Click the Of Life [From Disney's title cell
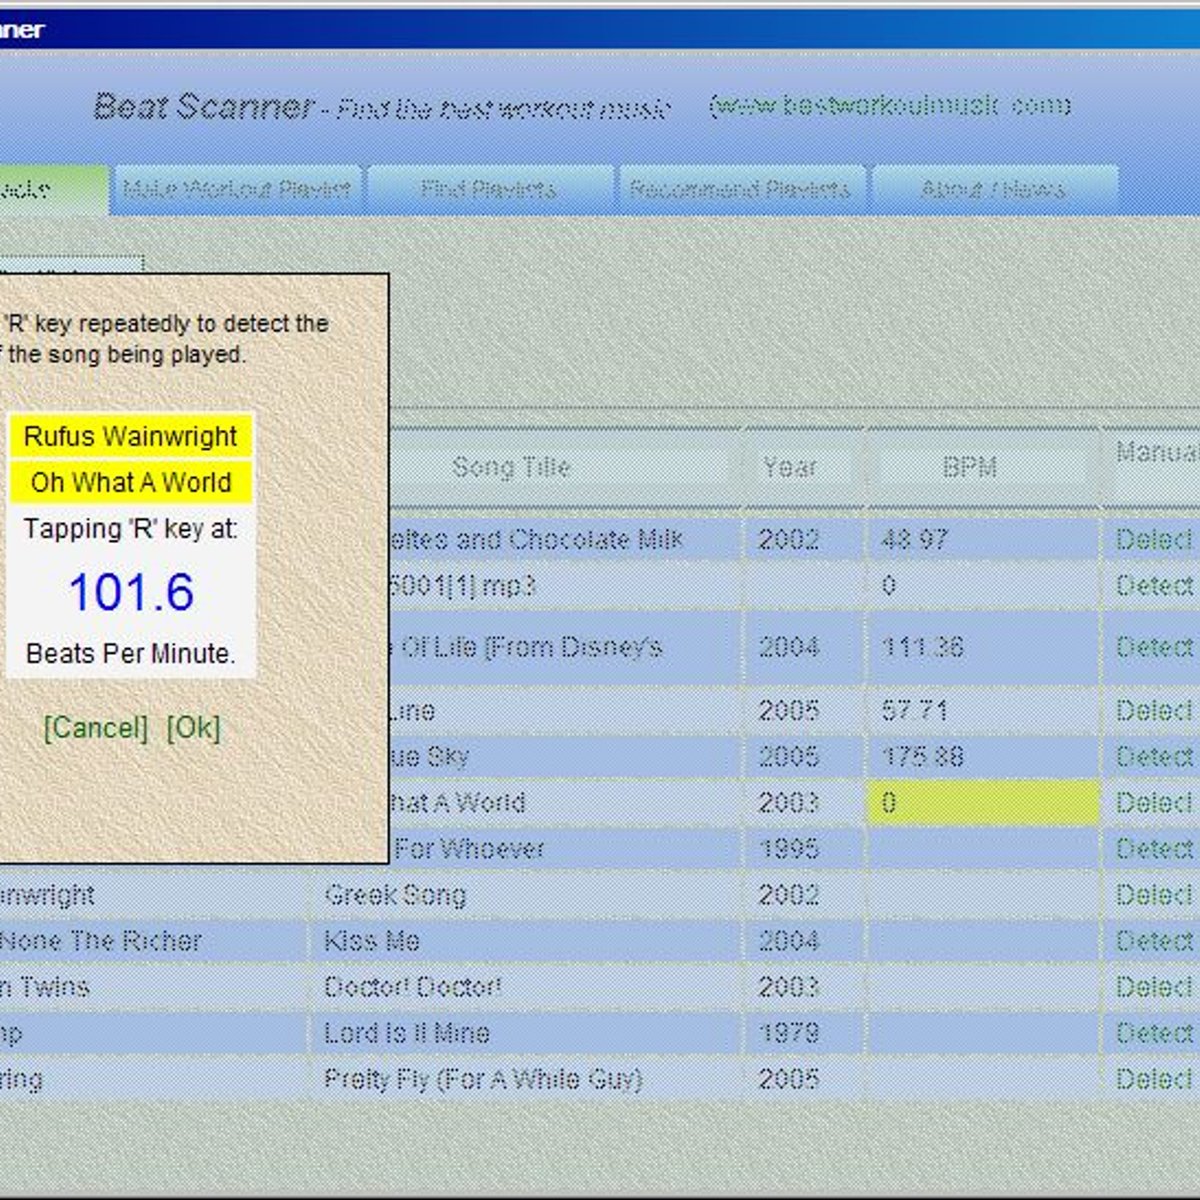 click(x=565, y=647)
